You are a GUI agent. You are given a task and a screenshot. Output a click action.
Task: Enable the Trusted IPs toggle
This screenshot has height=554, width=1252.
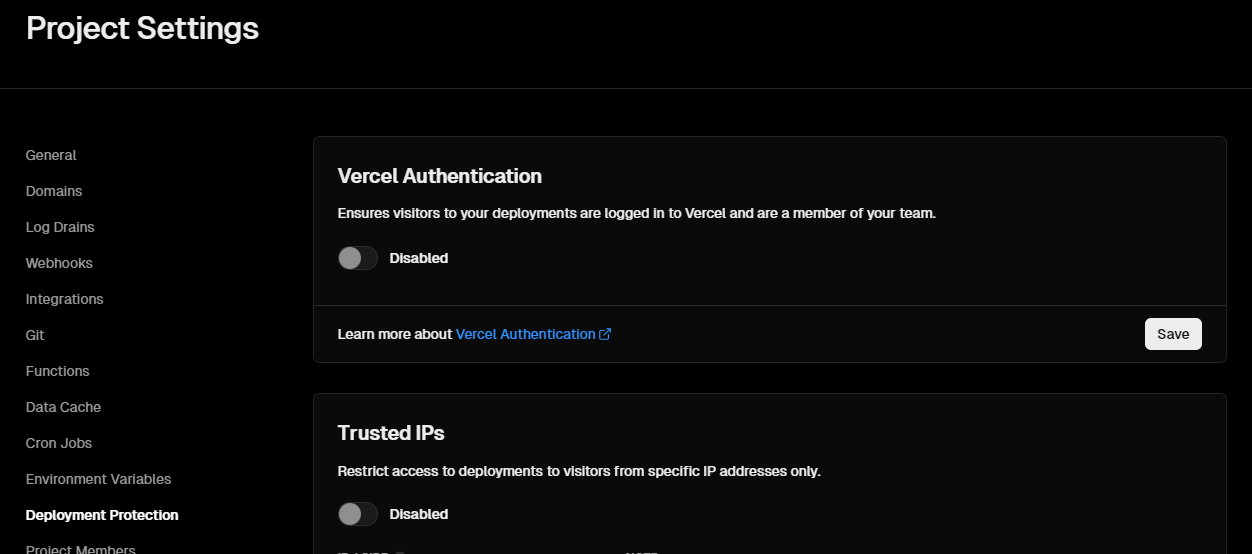click(x=357, y=514)
